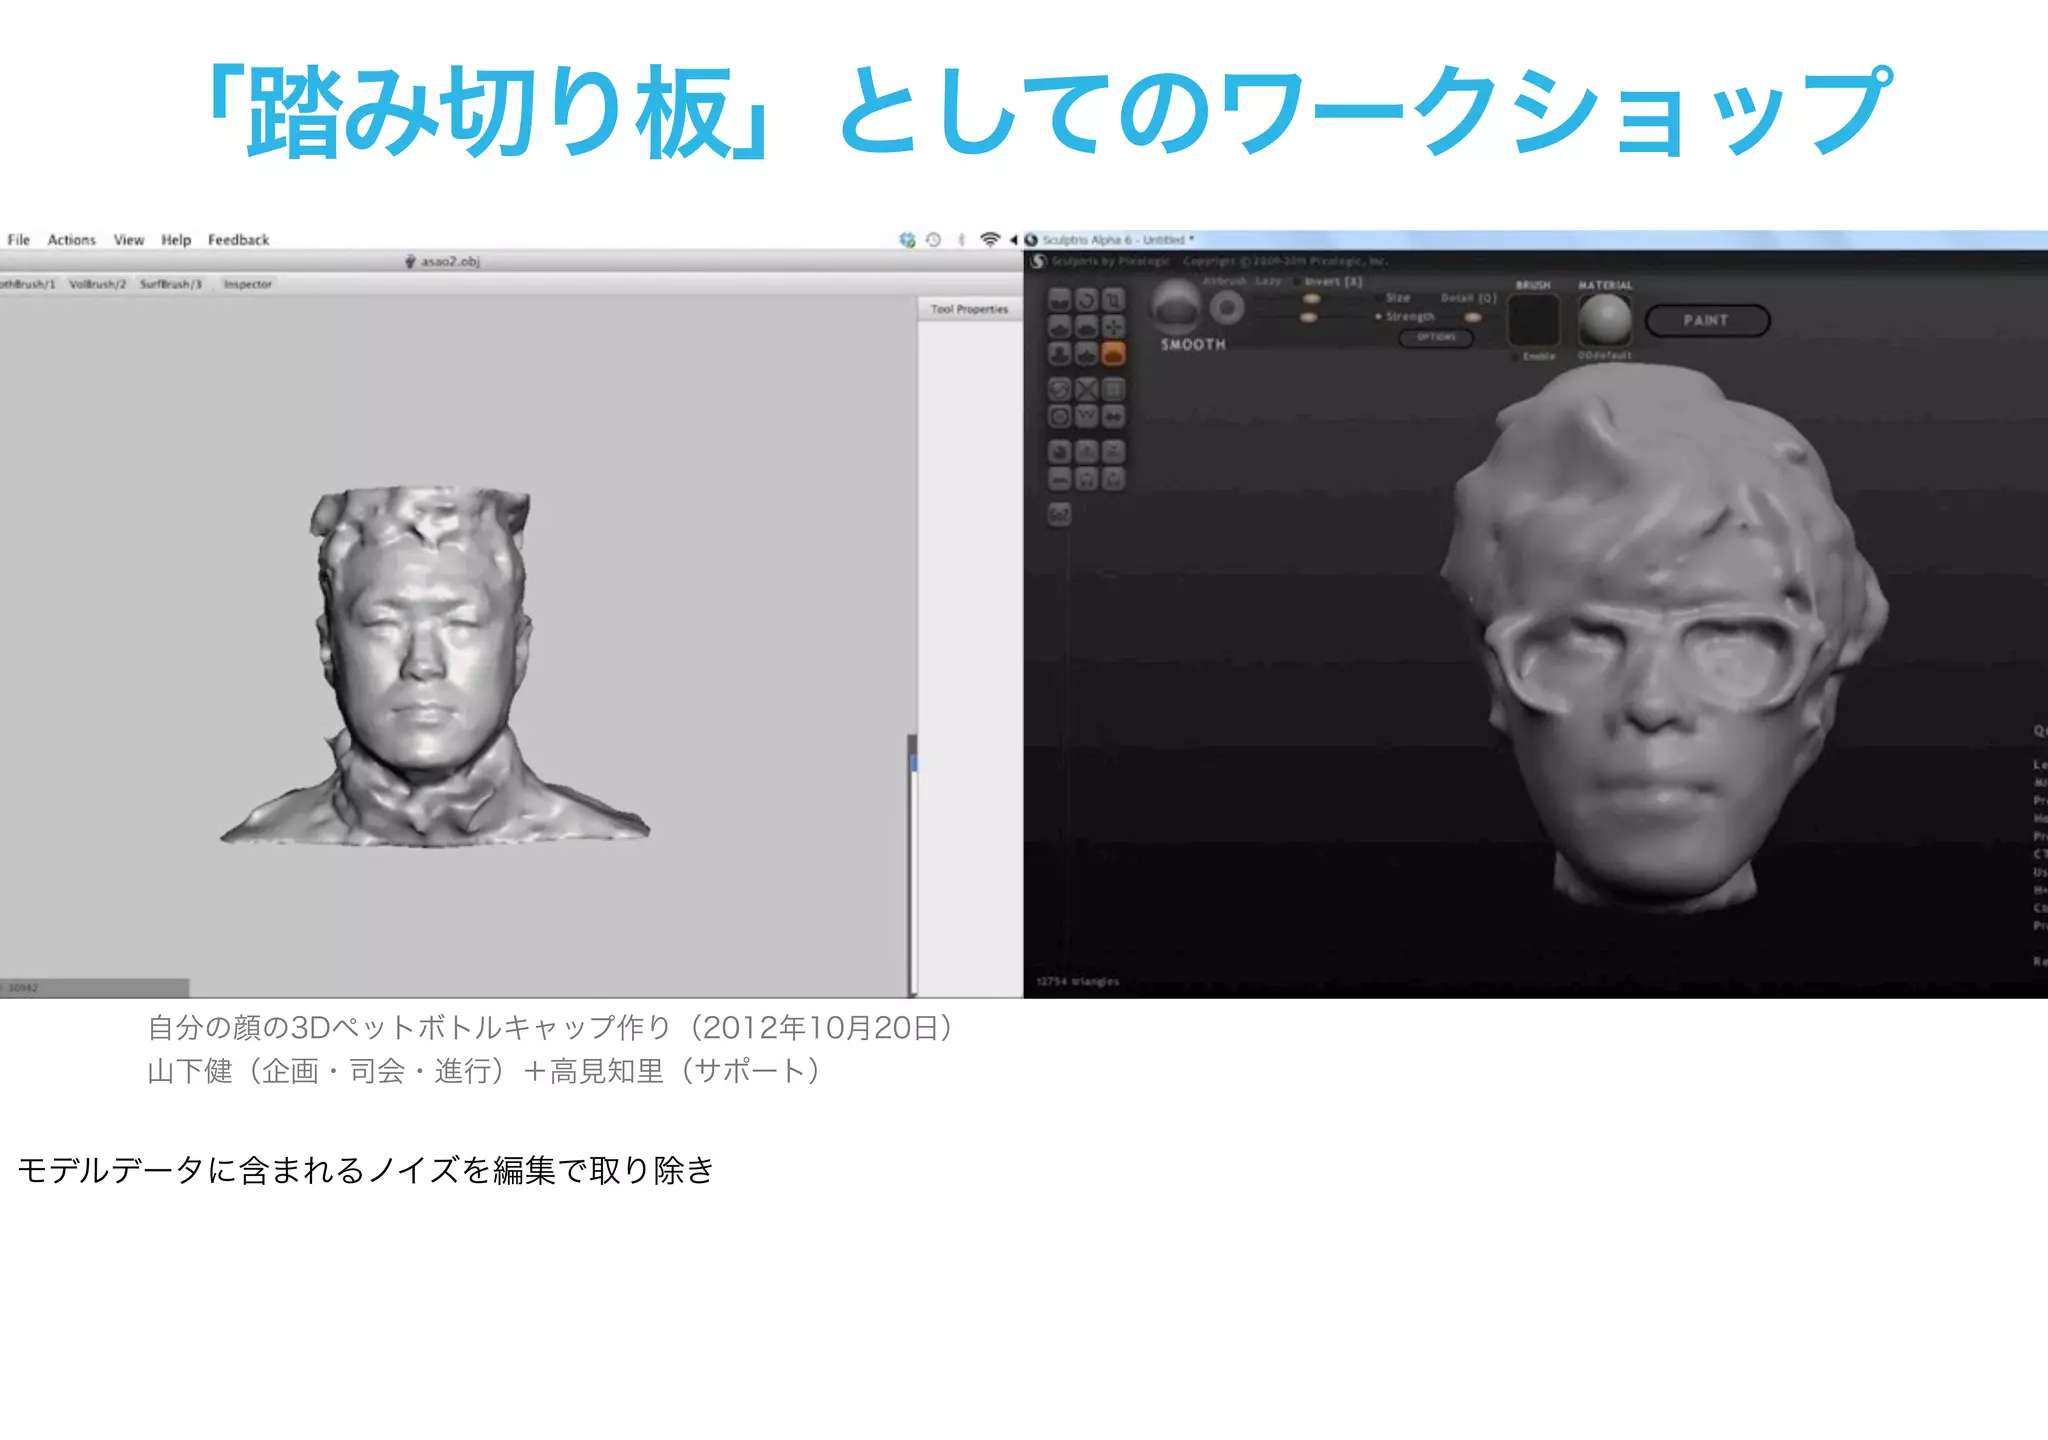Click the vertical scrollbar beside Tool Properties
Viewport: 2048px width, 1440px height.
coord(912,865)
